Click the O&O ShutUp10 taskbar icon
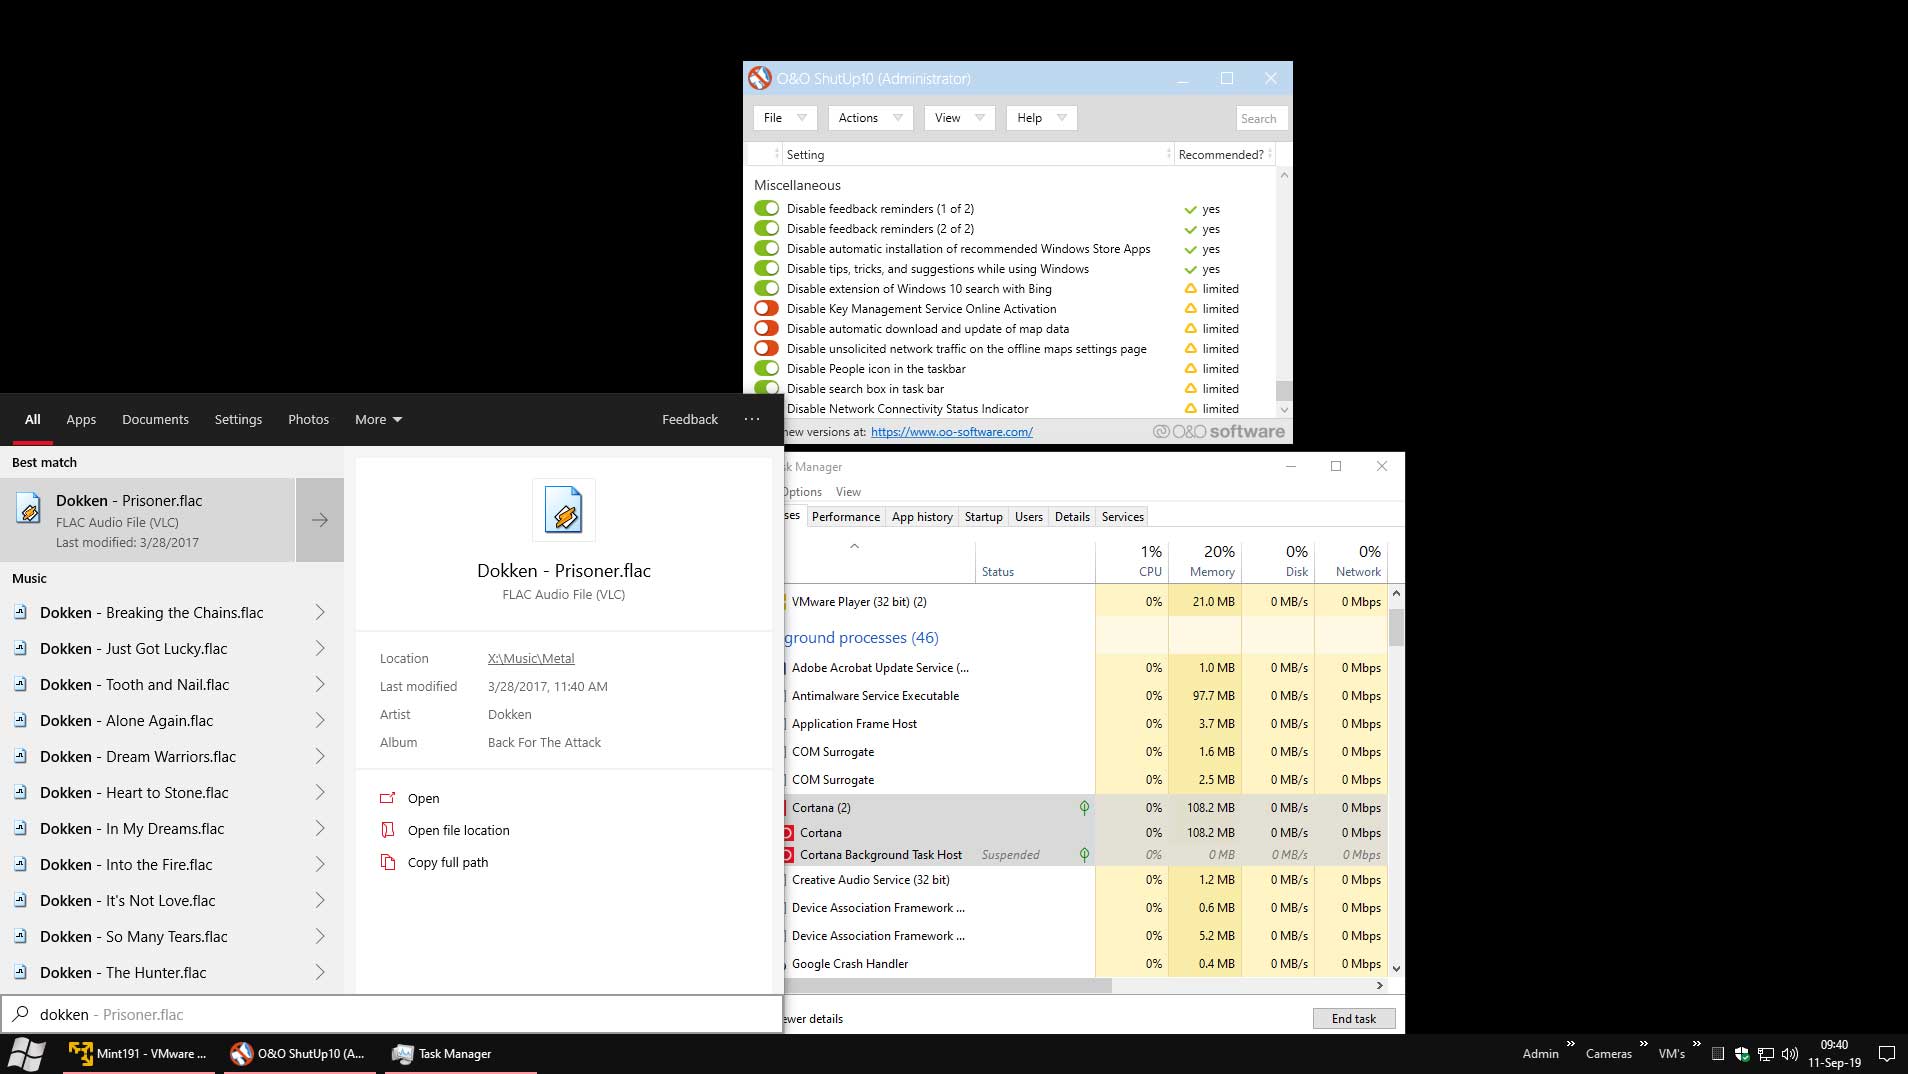1908x1074 pixels. click(241, 1053)
